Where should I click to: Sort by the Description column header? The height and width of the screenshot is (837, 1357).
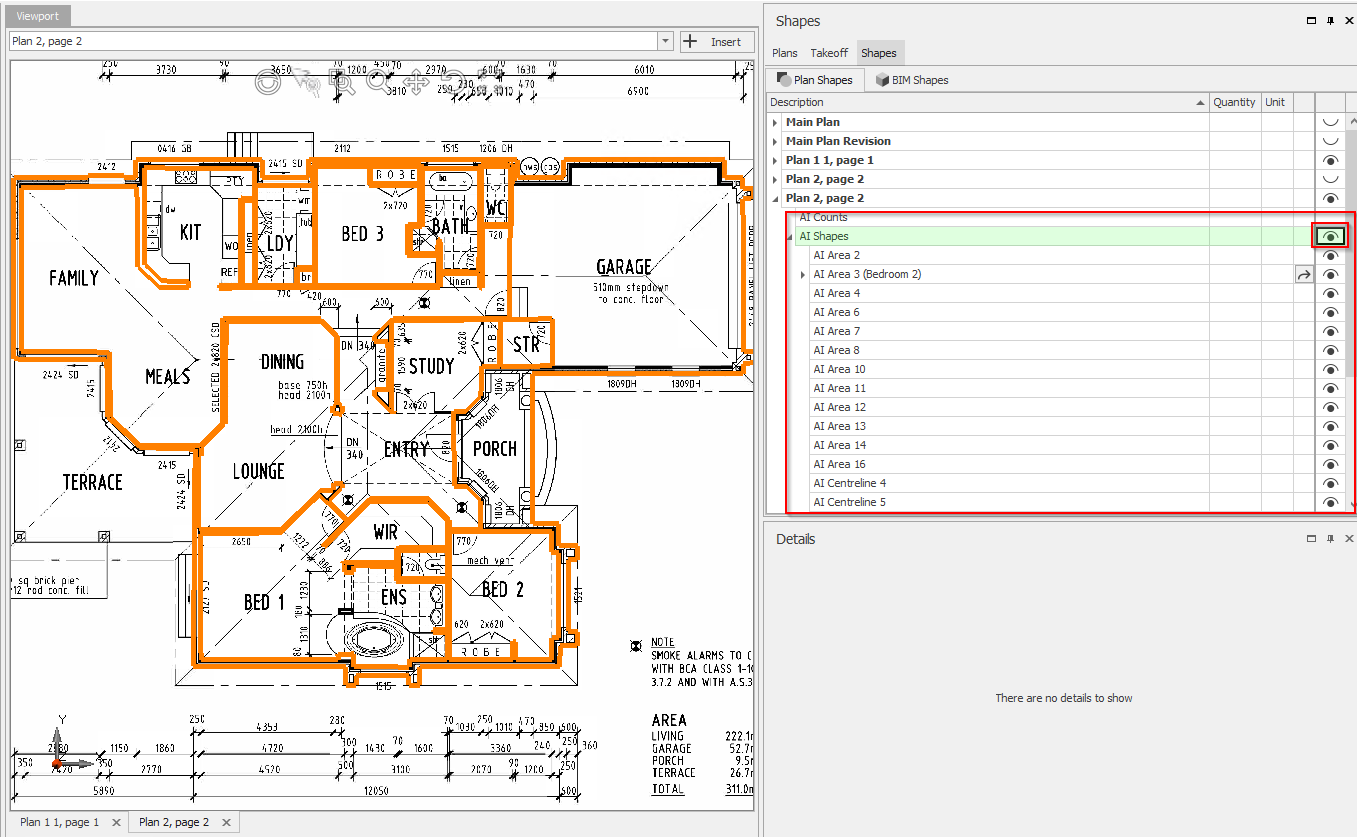(x=988, y=102)
